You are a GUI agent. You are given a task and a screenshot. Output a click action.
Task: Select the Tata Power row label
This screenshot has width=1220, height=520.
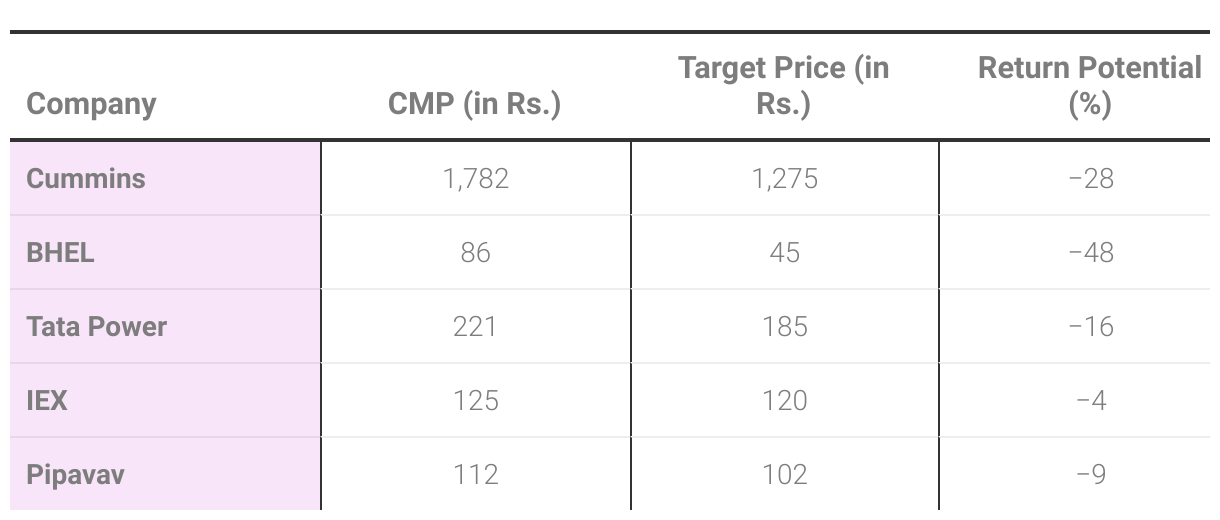coord(97,327)
